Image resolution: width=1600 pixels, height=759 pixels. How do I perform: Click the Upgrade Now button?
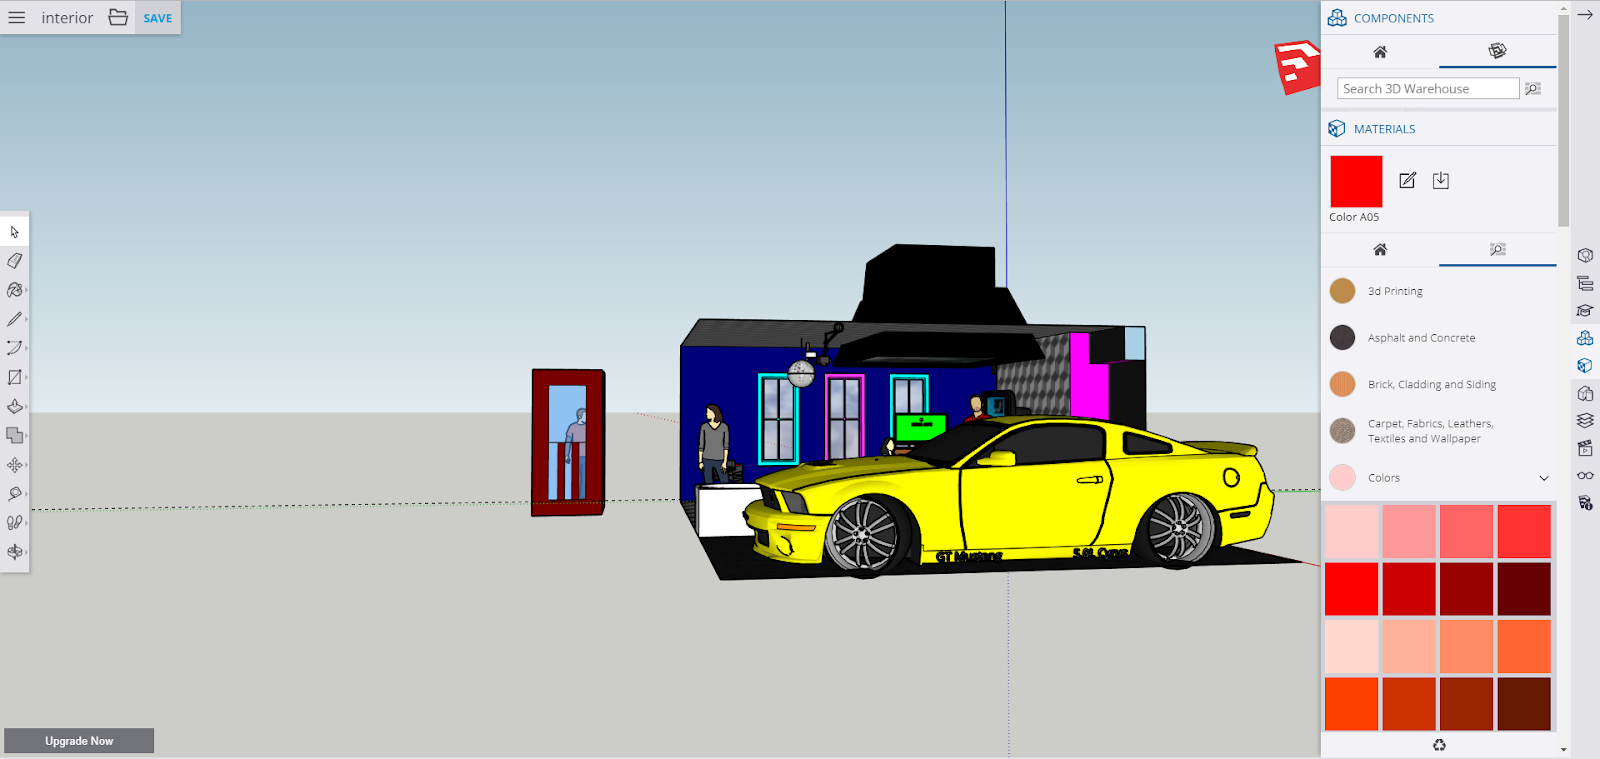pos(79,741)
